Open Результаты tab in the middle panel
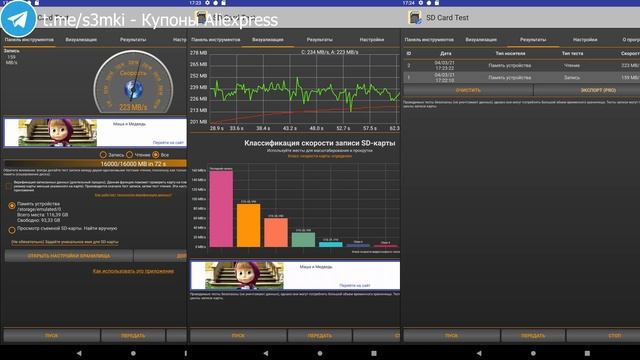The width and height of the screenshot is (640, 360). tap(320, 40)
